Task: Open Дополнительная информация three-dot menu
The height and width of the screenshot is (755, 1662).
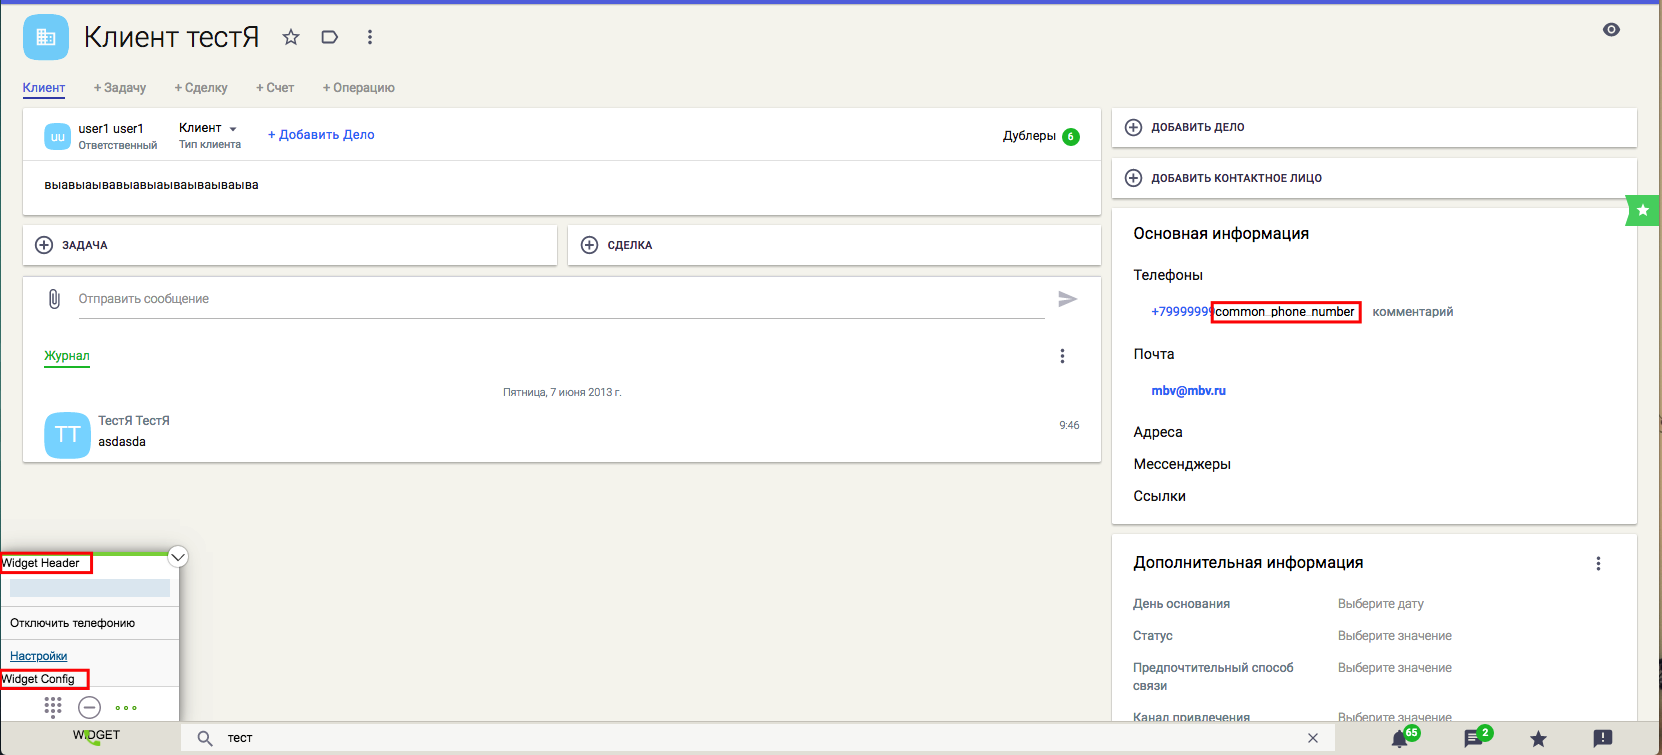Action: tap(1597, 563)
